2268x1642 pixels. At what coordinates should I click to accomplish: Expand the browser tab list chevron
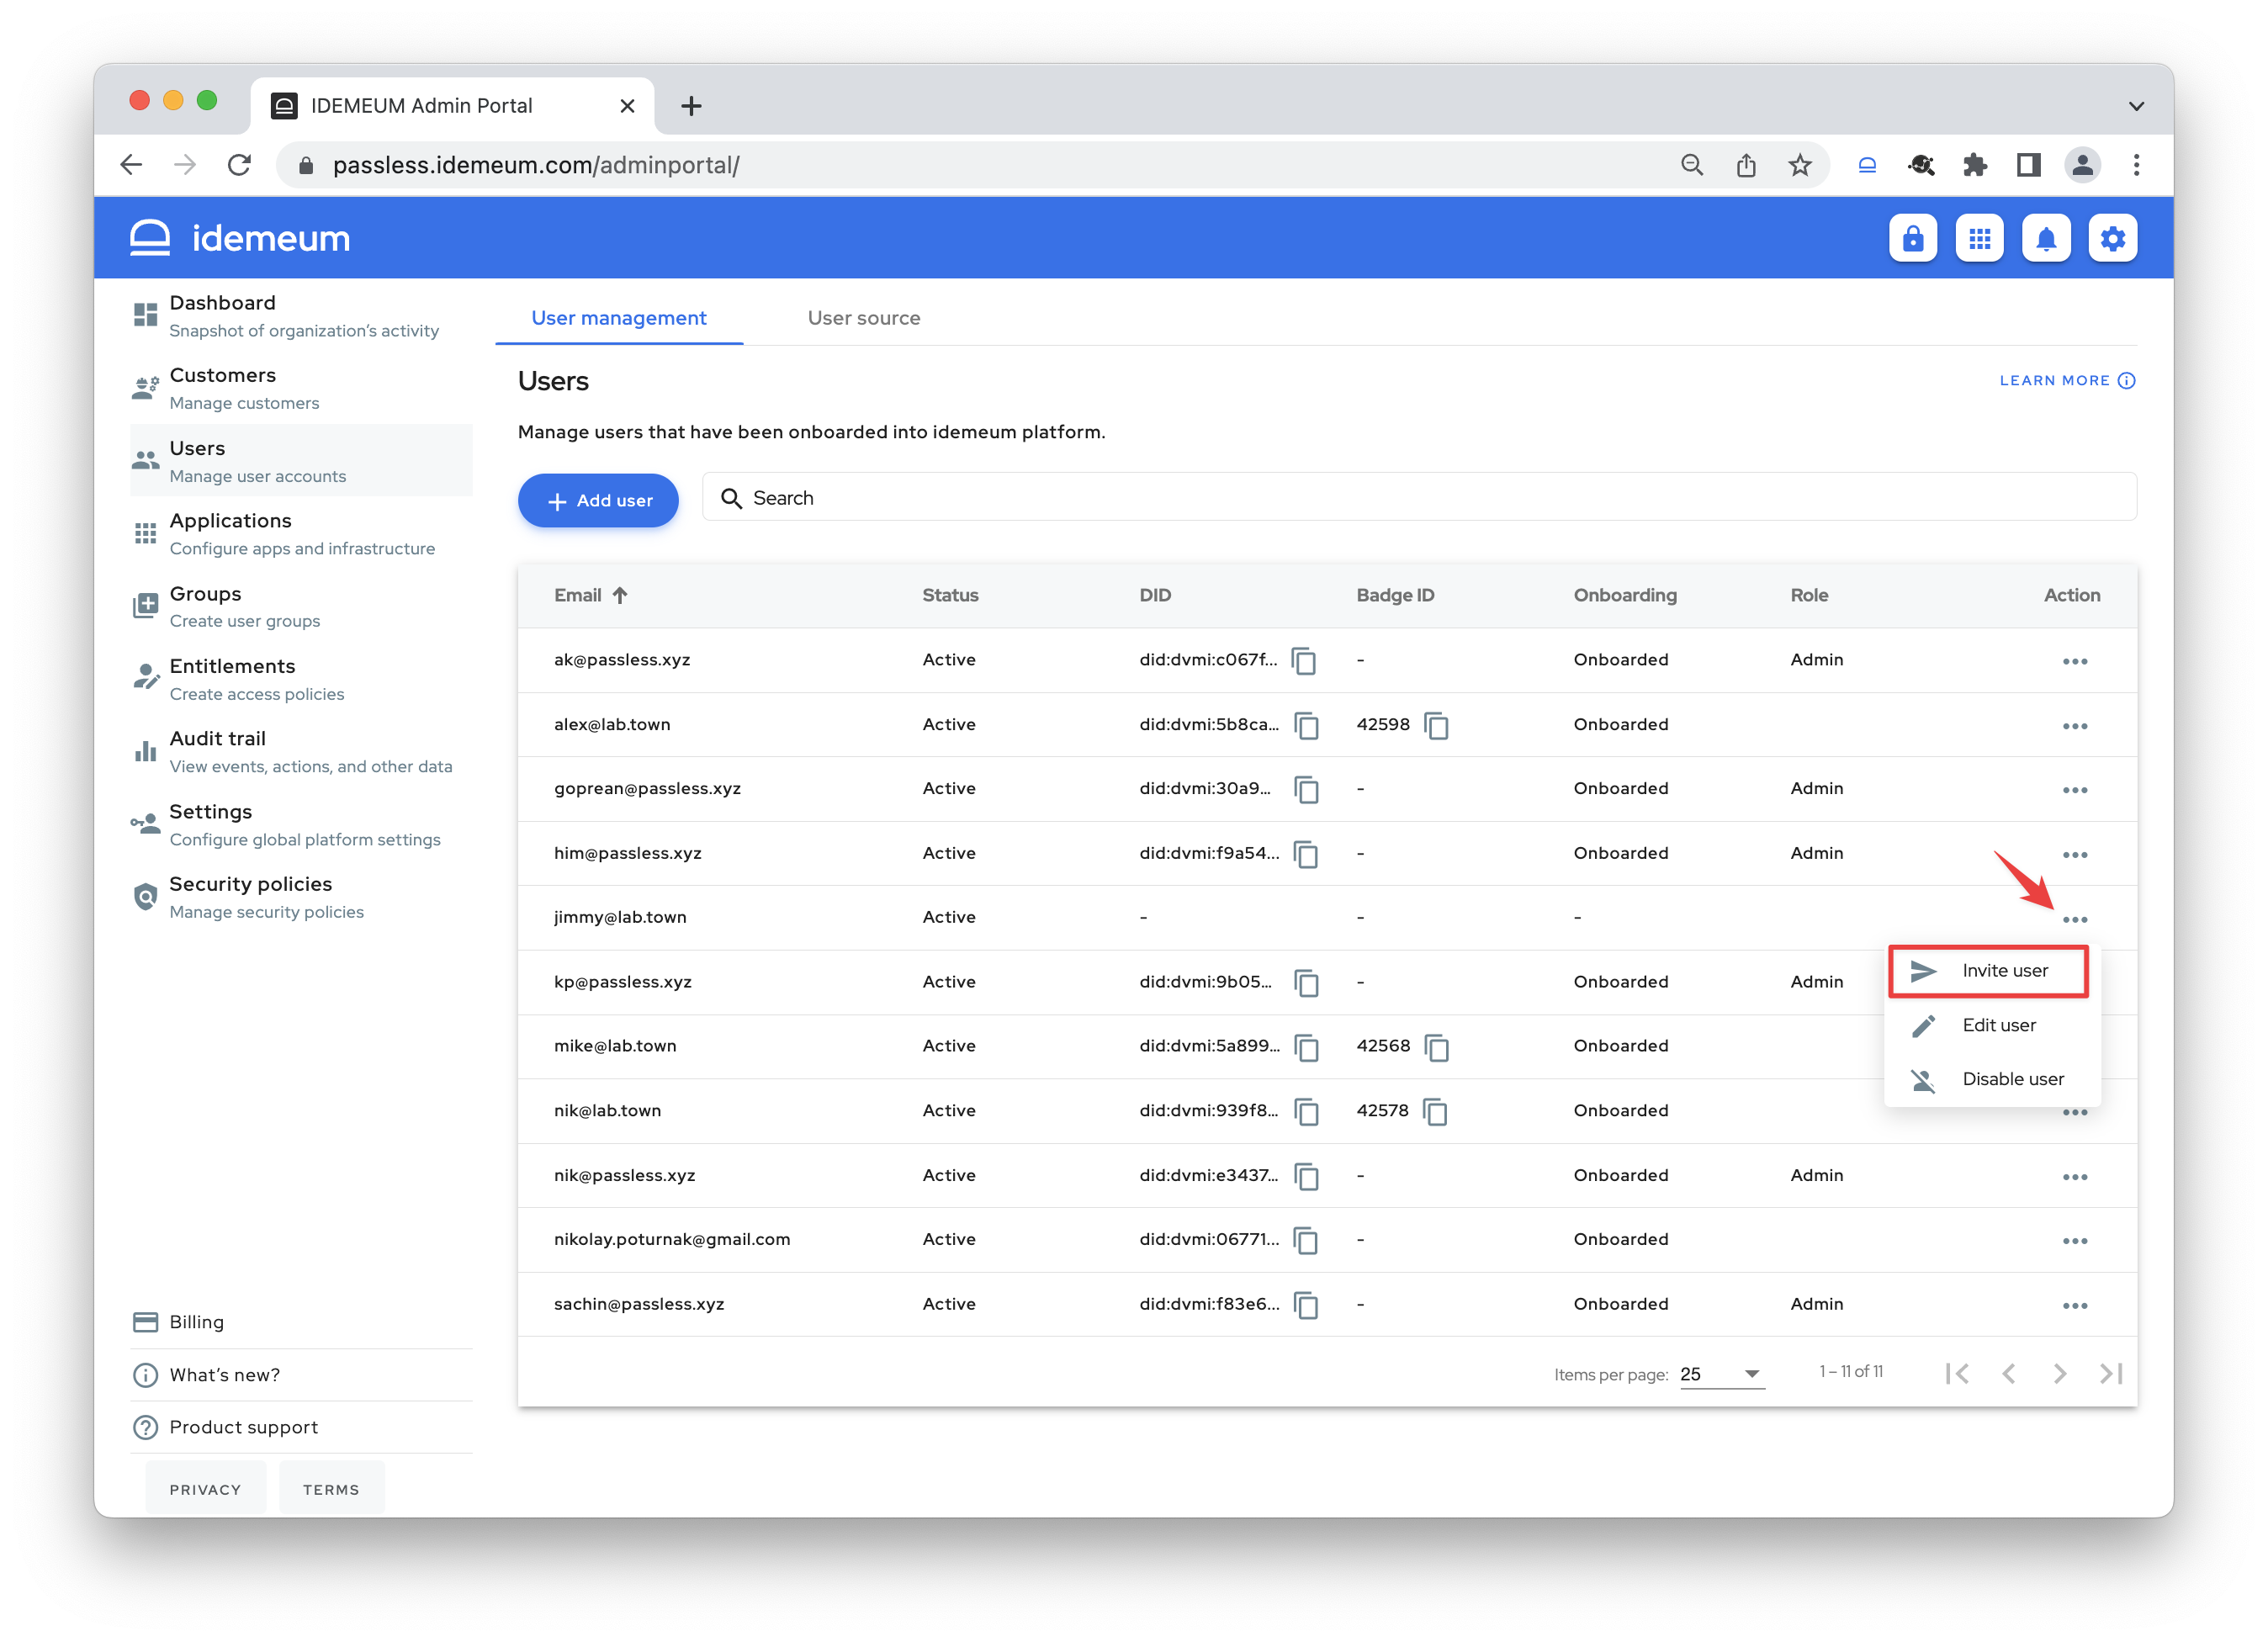pos(2135,106)
